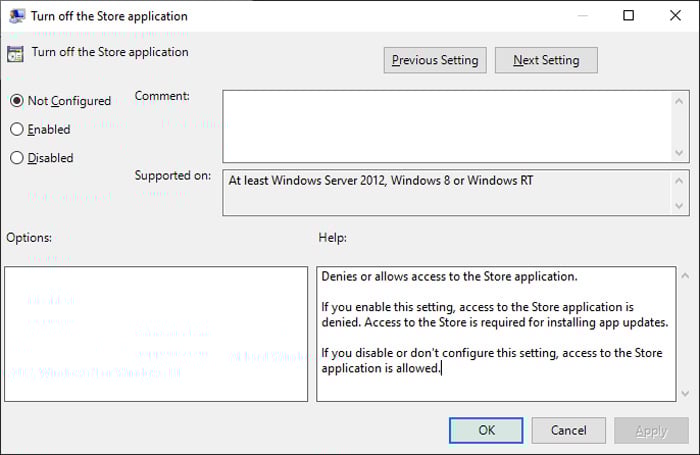
Task: Confirm with the OK button
Action: [x=486, y=430]
